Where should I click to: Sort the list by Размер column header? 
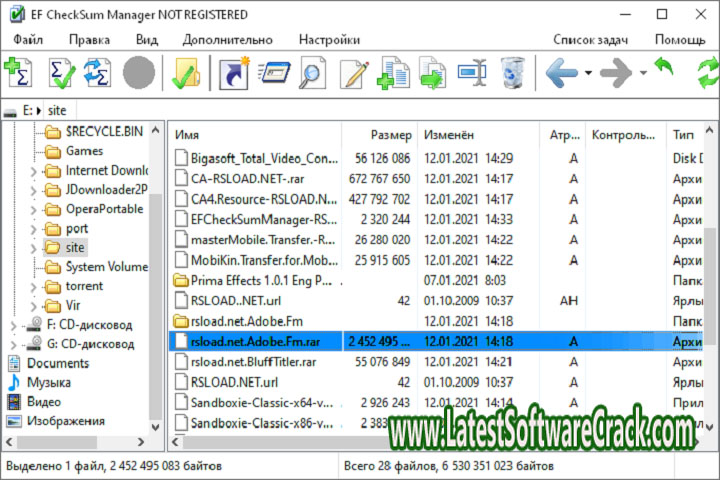(380, 135)
